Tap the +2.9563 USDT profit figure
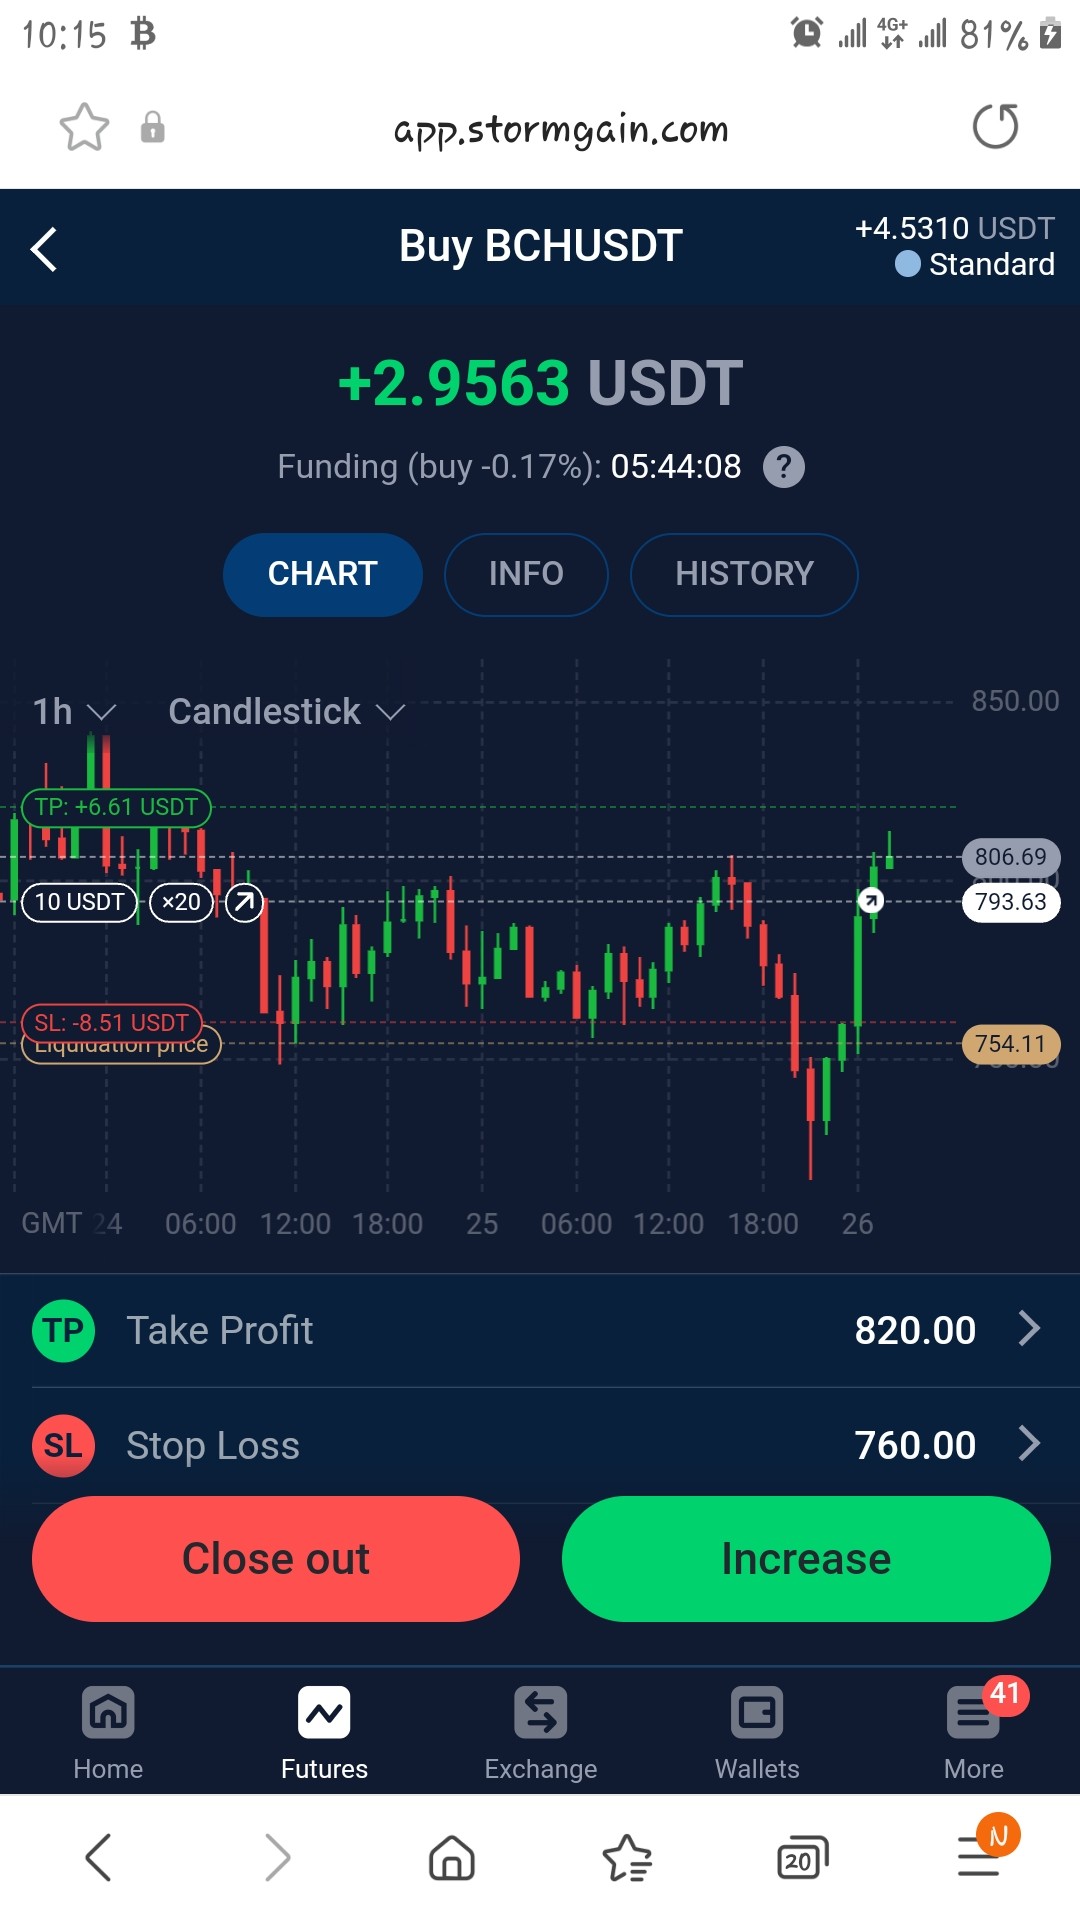This screenshot has height=1920, width=1080. click(x=540, y=383)
